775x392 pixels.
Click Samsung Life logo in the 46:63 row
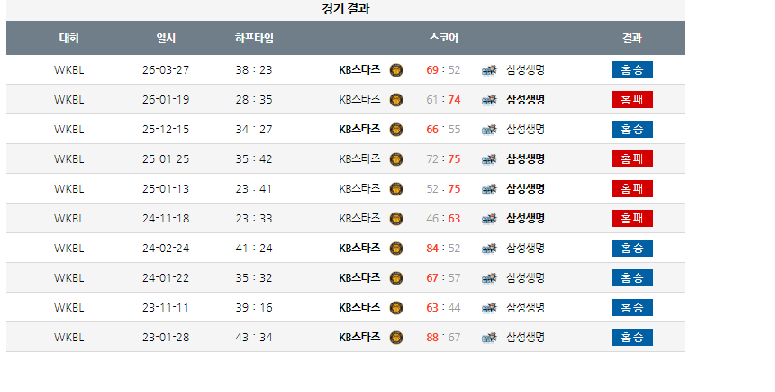(x=489, y=219)
